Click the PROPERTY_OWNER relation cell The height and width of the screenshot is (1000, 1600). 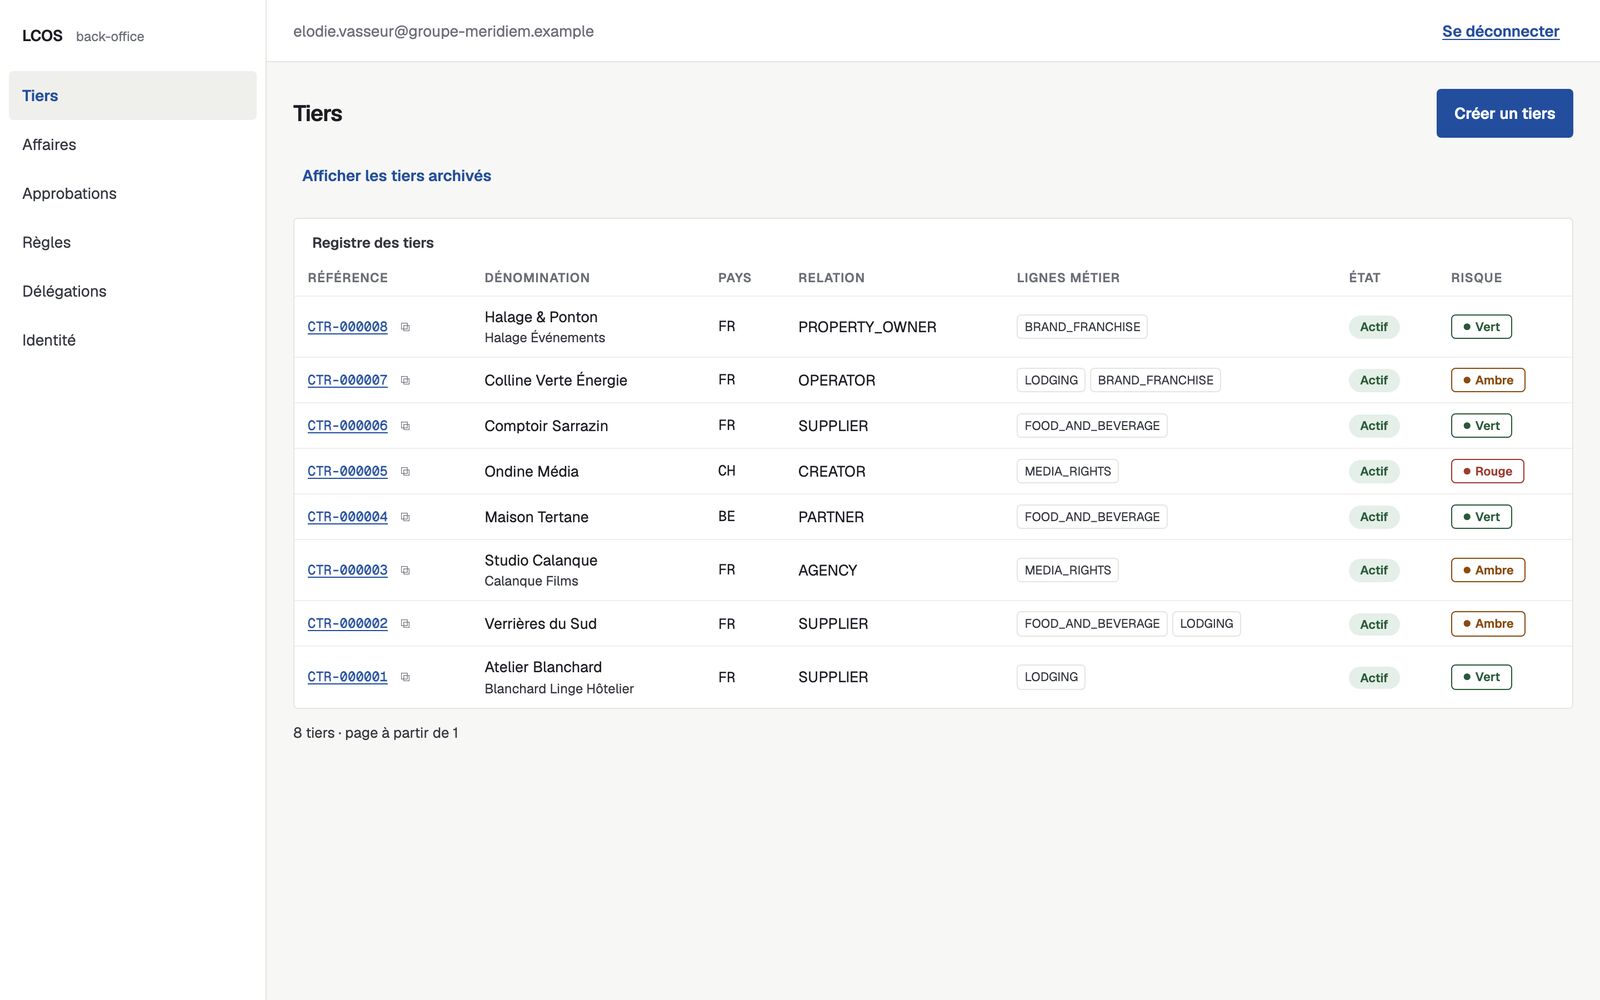tap(867, 327)
